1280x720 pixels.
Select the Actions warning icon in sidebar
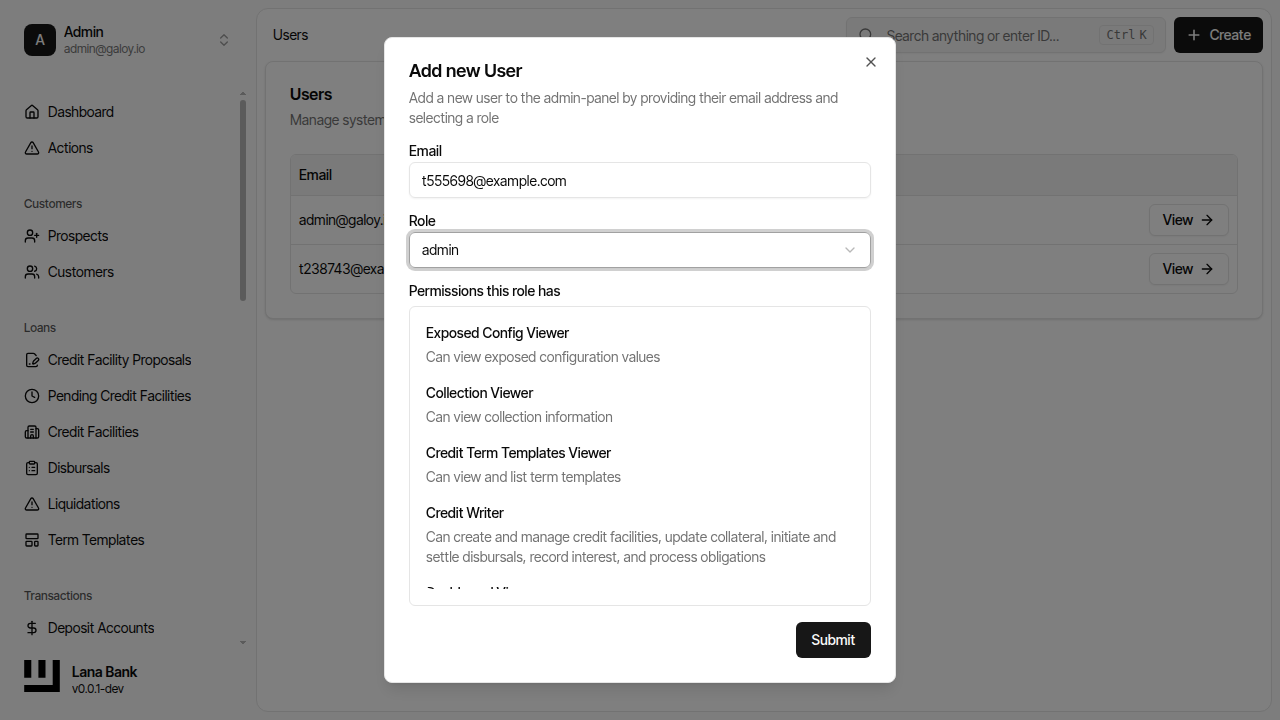pyautogui.click(x=30, y=147)
